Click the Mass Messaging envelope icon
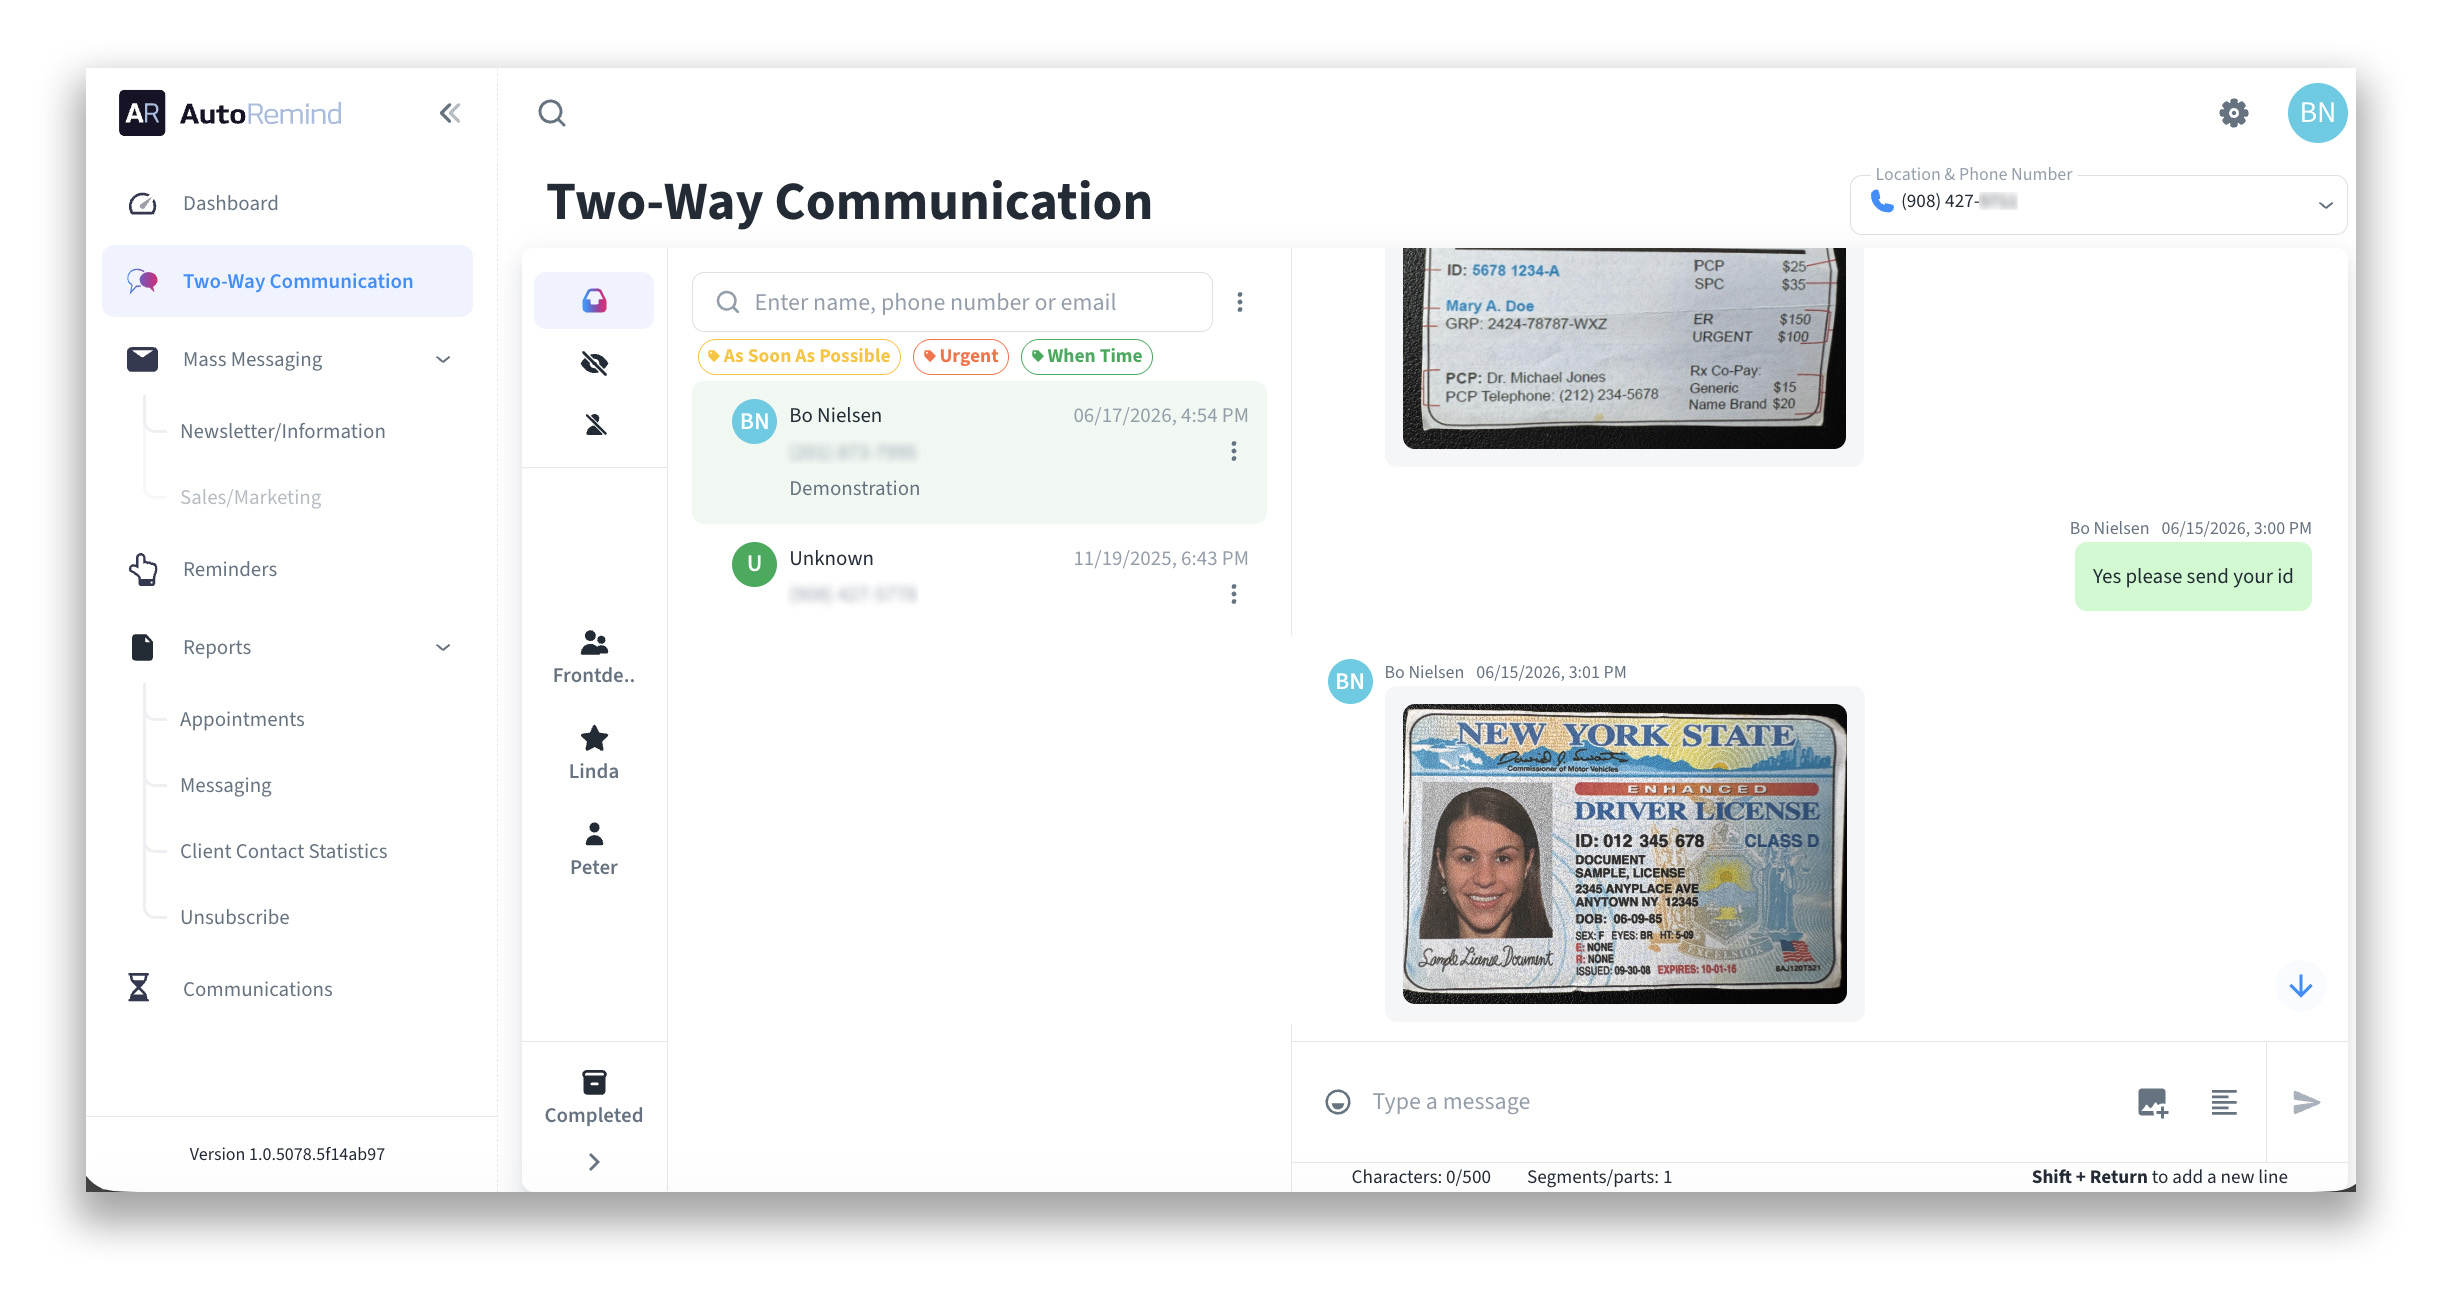This screenshot has width=2446, height=1304. 142,359
